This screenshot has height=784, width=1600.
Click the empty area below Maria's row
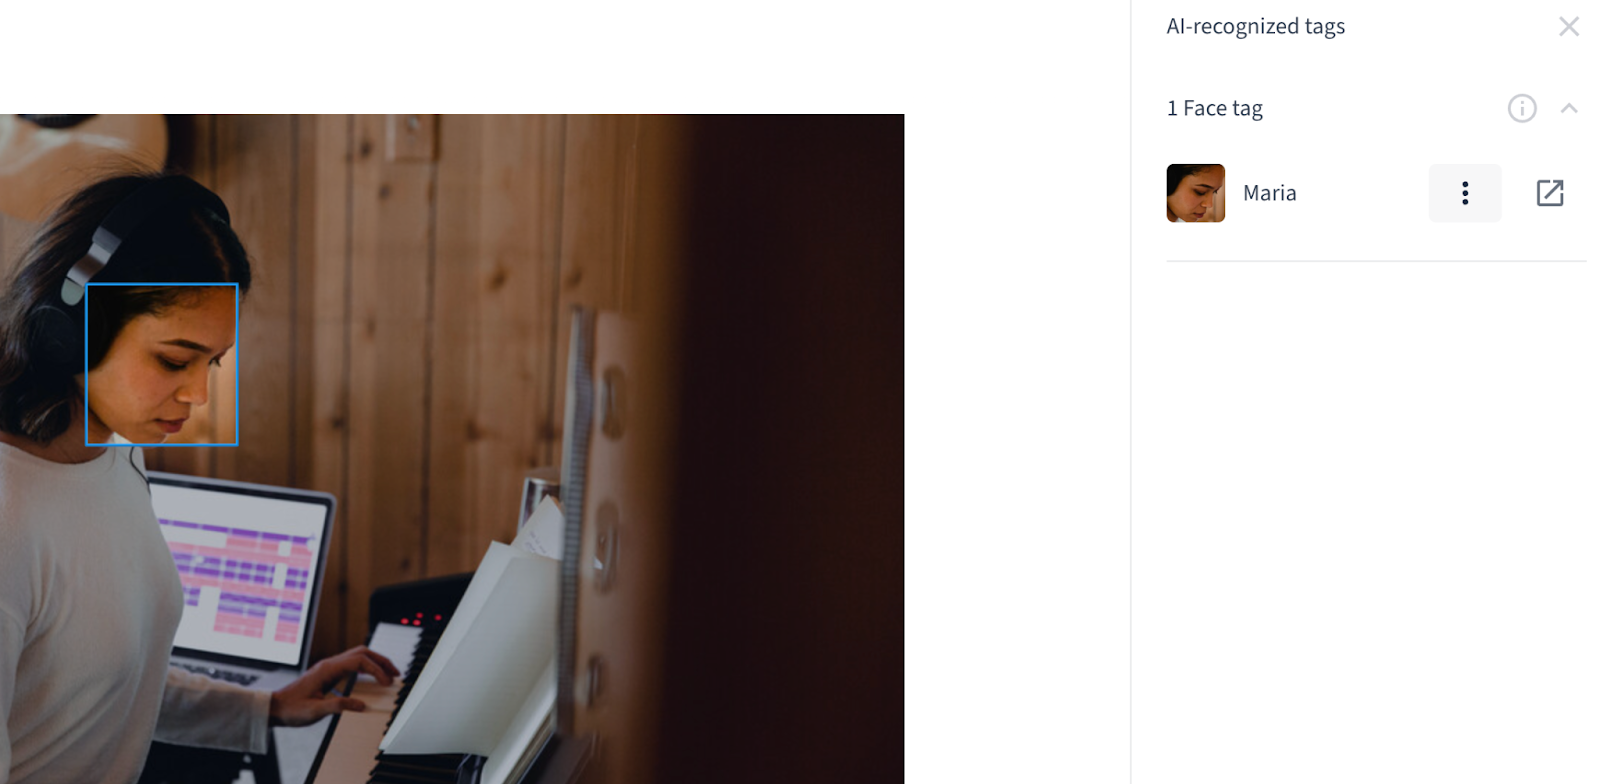point(1376,520)
